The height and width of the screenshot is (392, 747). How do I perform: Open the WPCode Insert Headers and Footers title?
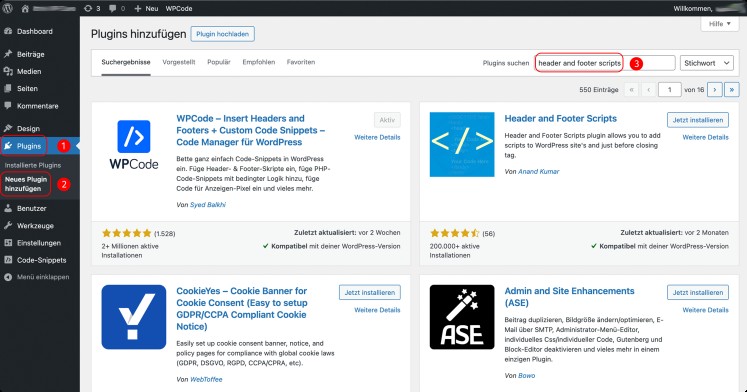[x=251, y=130]
